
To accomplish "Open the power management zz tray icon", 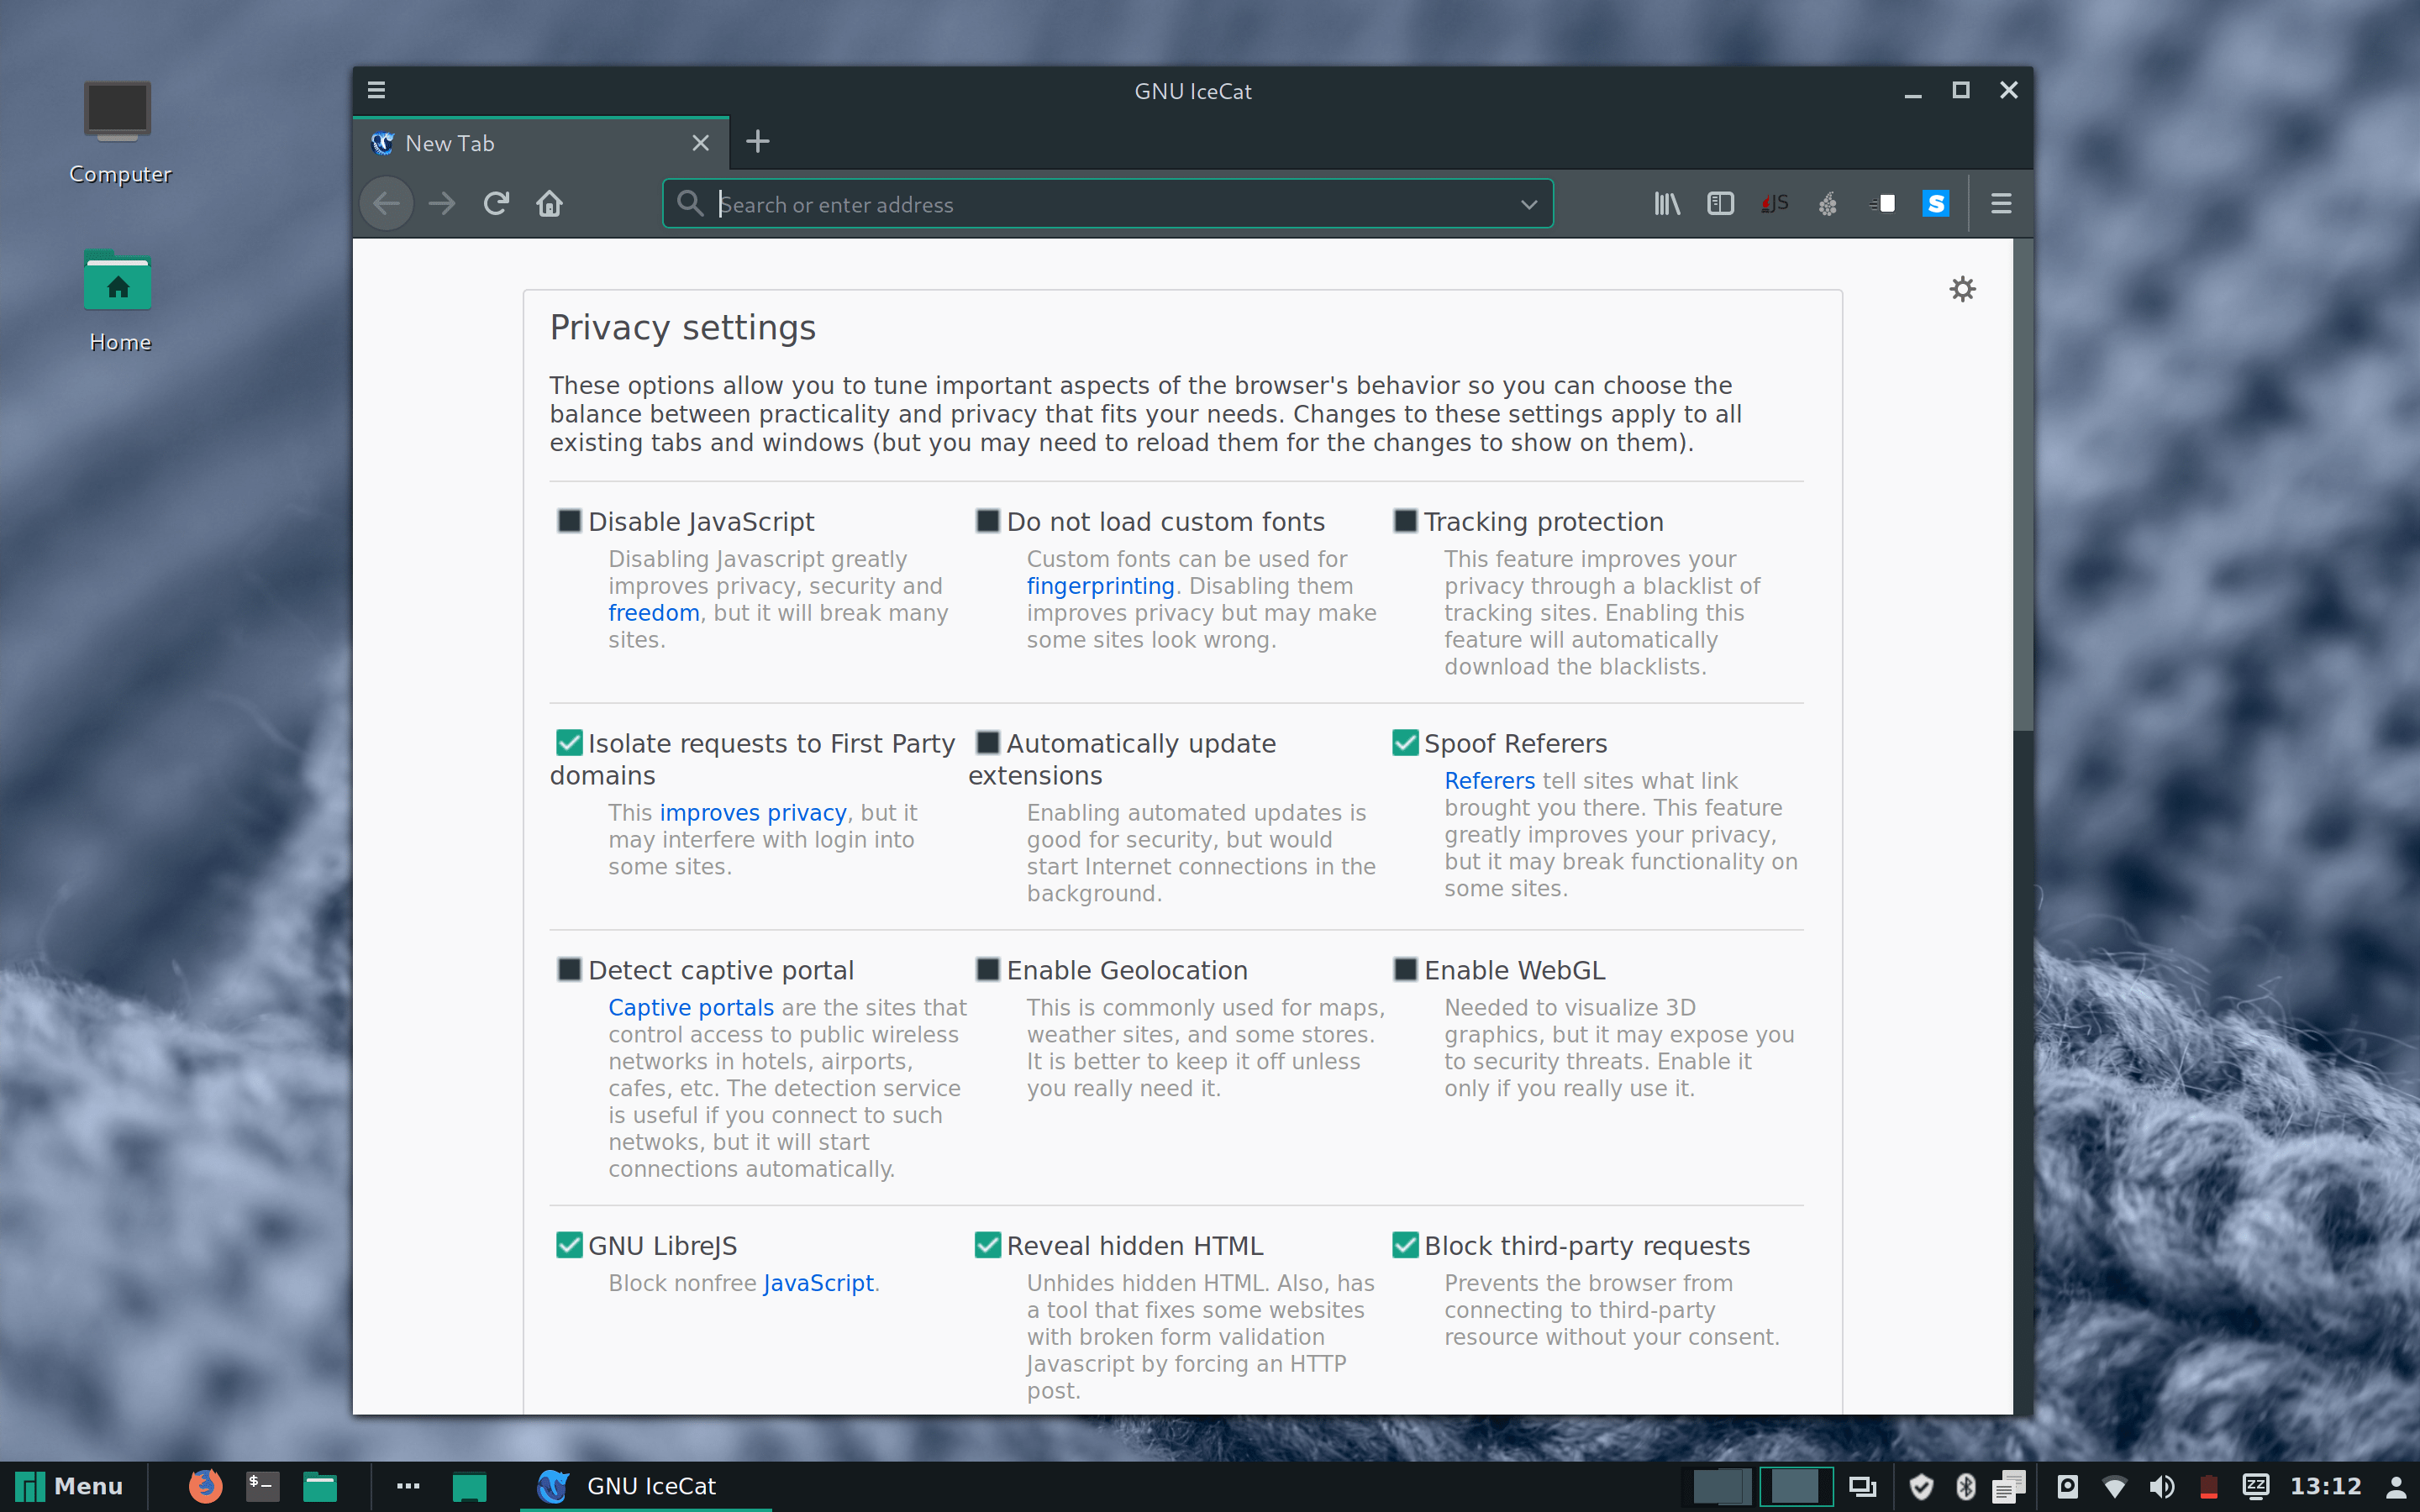I will tap(2256, 1486).
